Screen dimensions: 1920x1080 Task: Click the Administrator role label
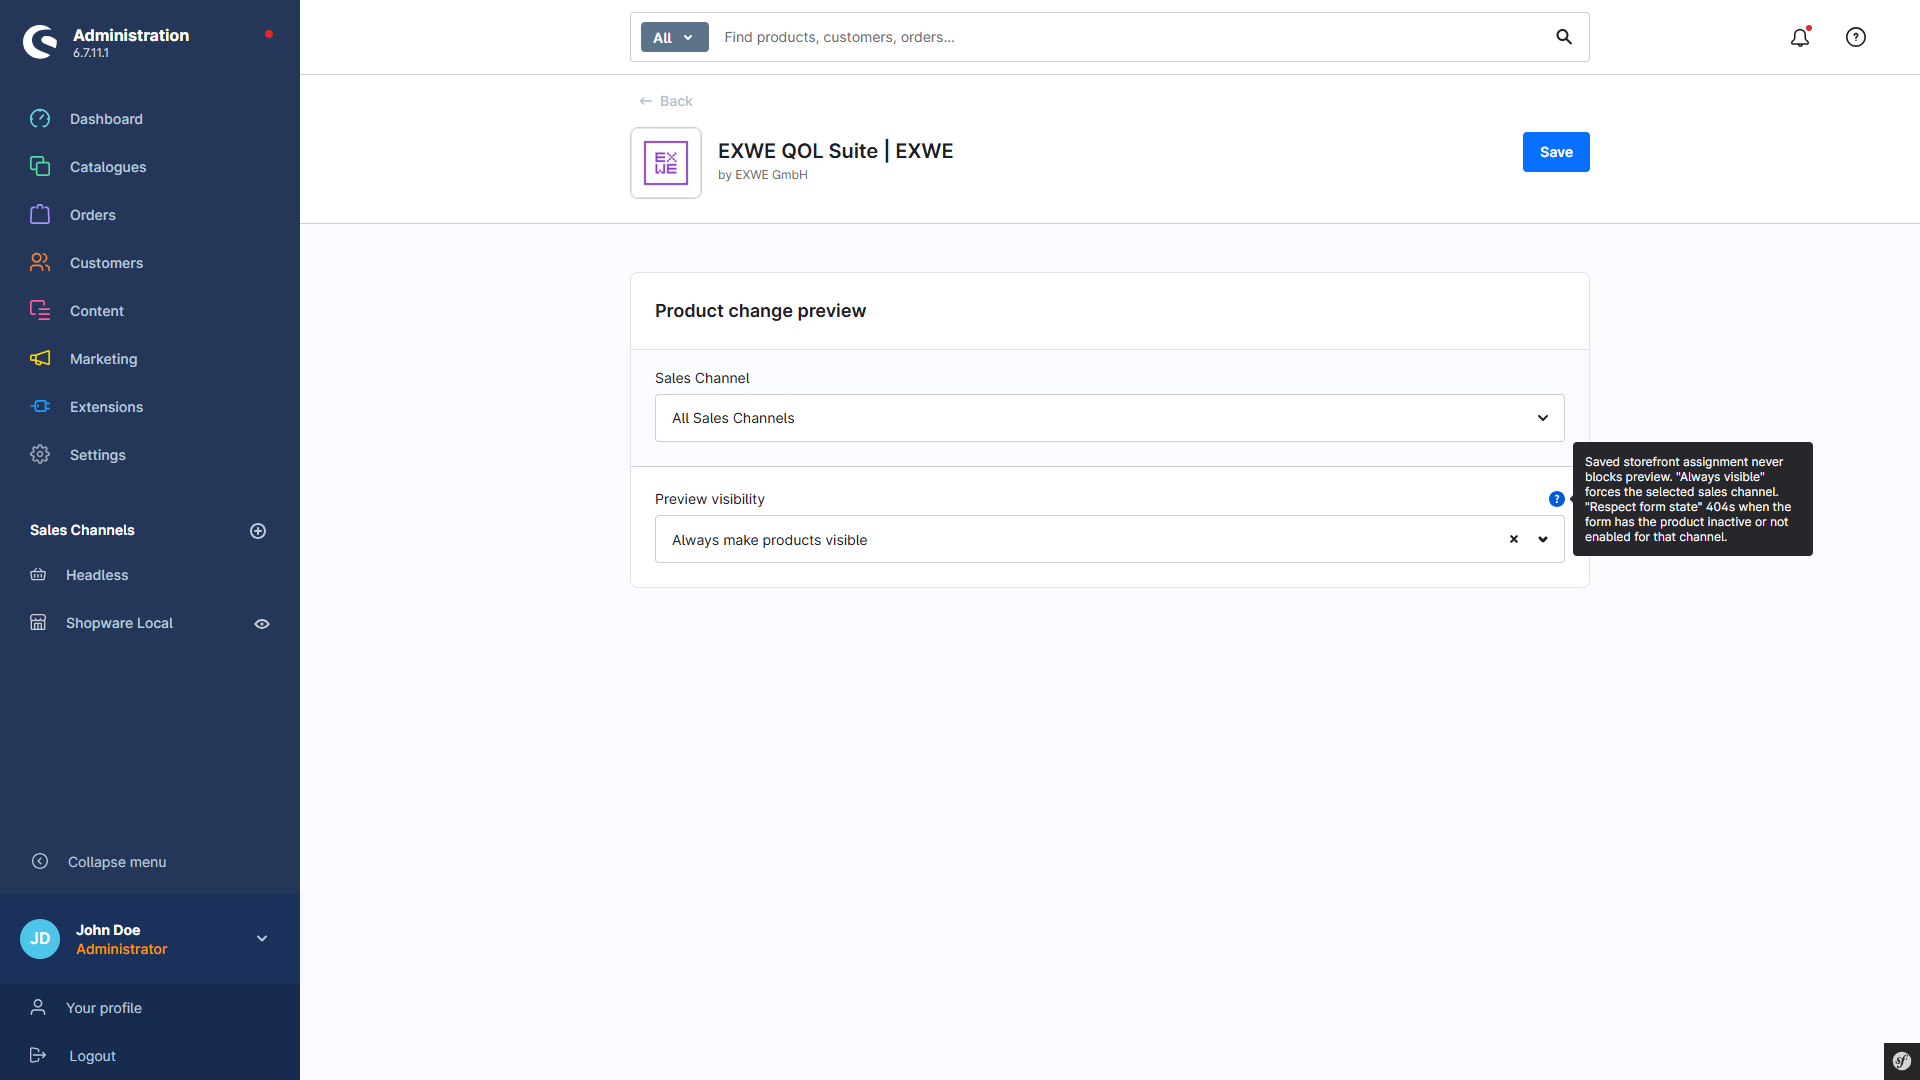click(x=122, y=949)
